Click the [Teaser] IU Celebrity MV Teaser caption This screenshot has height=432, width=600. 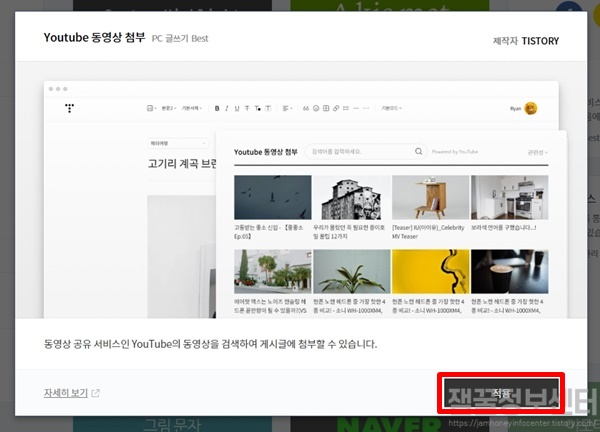click(x=428, y=232)
